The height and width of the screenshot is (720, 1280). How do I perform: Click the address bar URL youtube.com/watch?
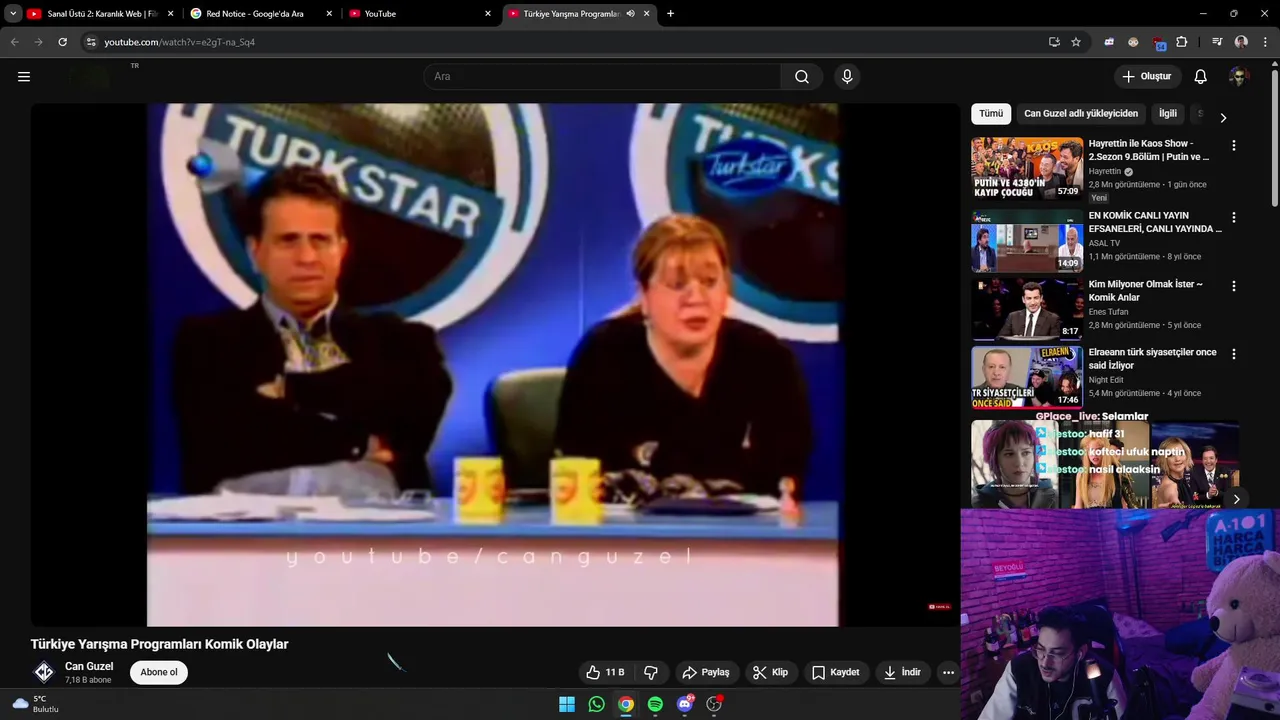[x=180, y=42]
